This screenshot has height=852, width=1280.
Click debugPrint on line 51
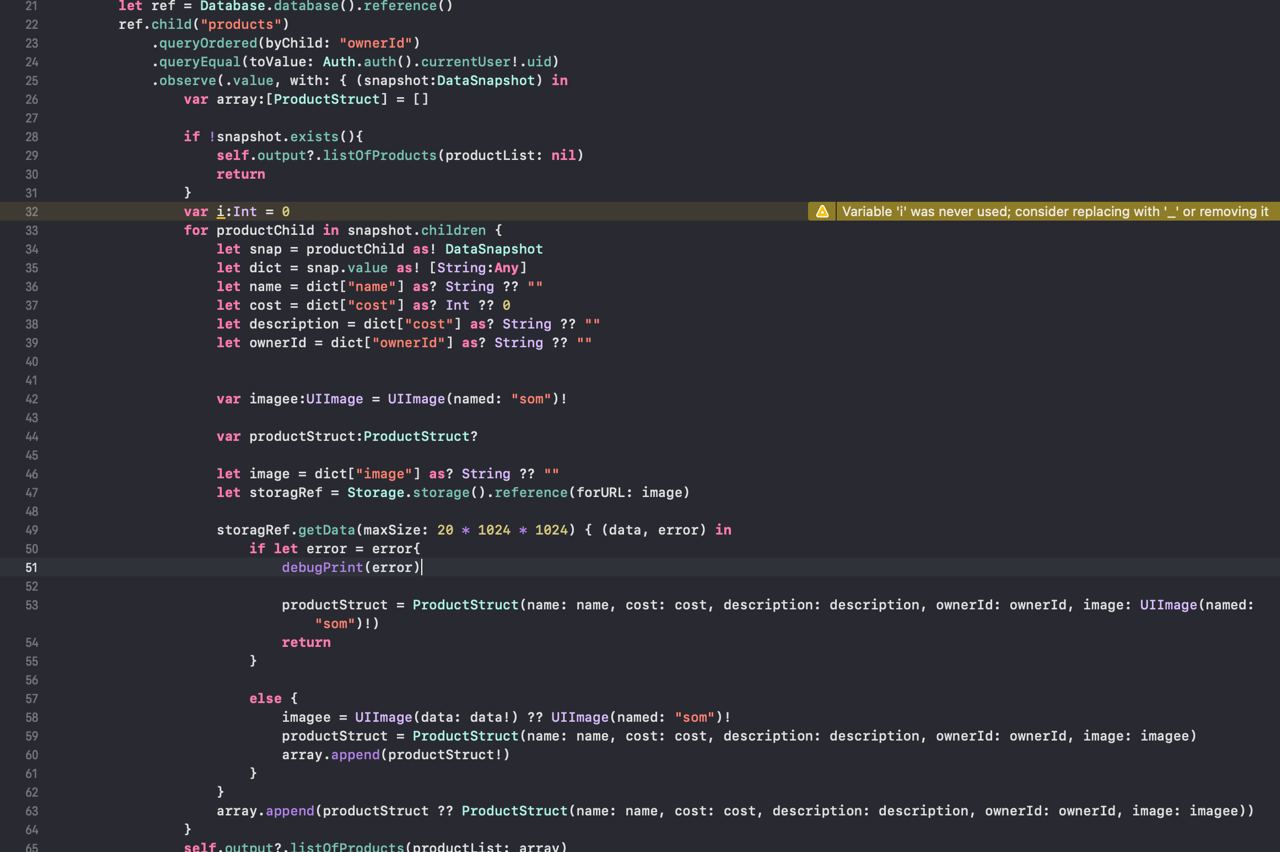(323, 567)
